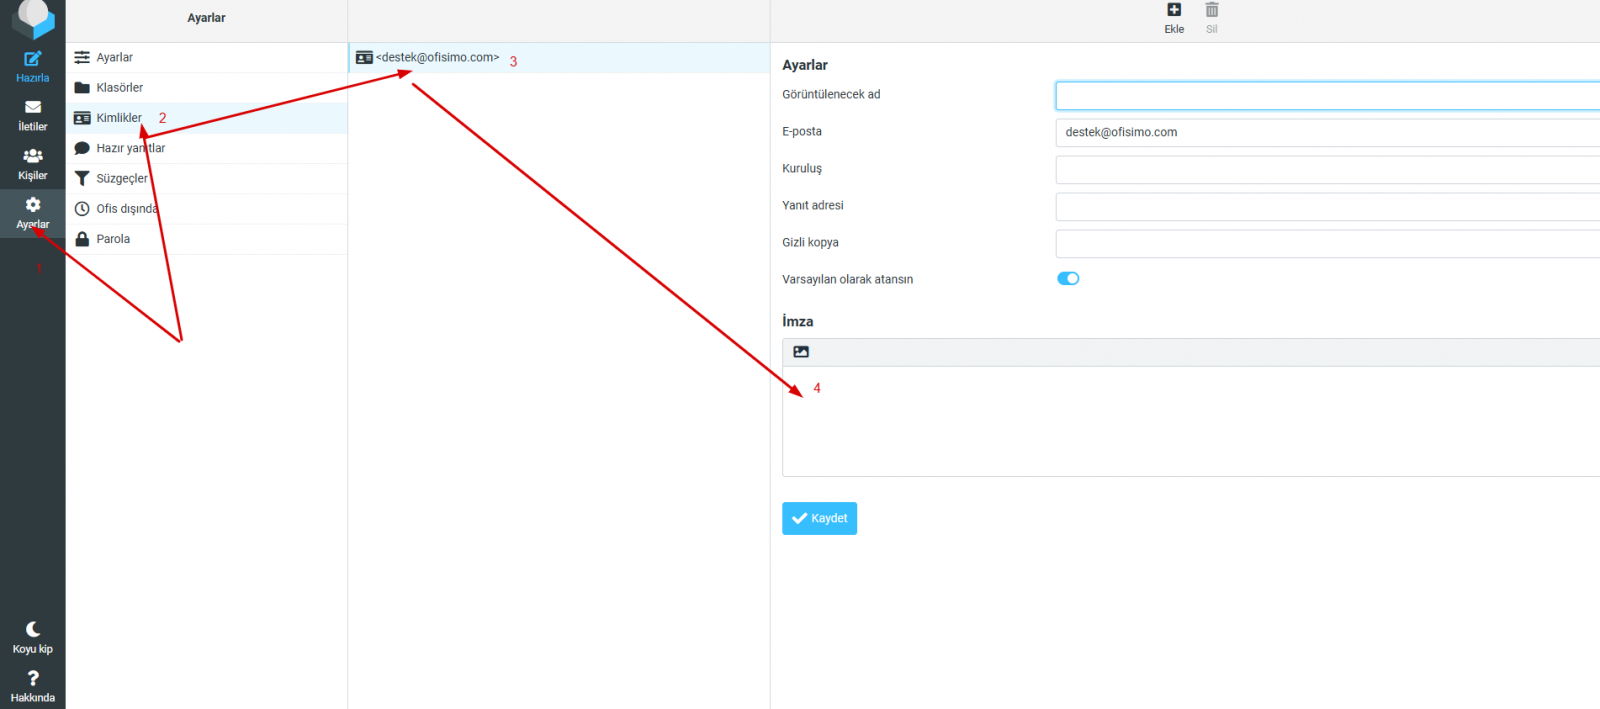Open Hazırla compose icon in sidebar

[32, 60]
